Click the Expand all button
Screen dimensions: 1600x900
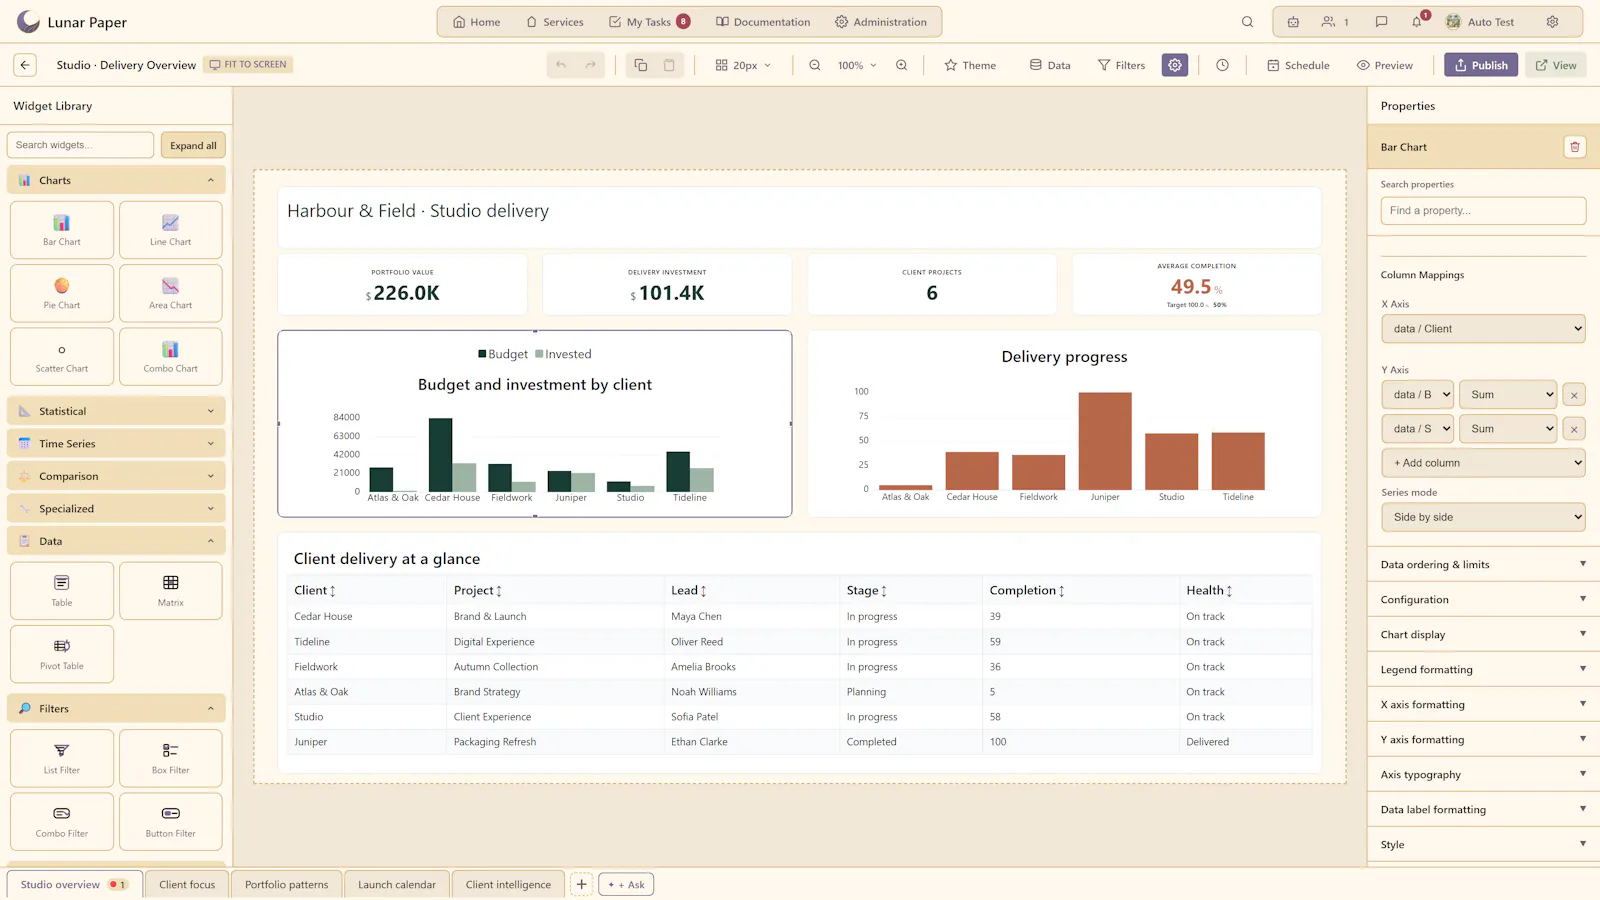[193, 145]
